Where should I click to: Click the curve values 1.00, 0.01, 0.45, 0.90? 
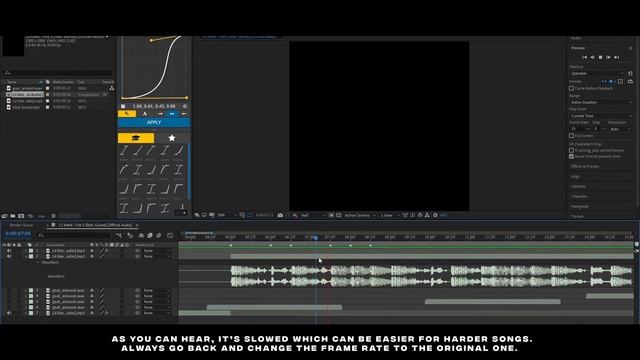[154, 106]
